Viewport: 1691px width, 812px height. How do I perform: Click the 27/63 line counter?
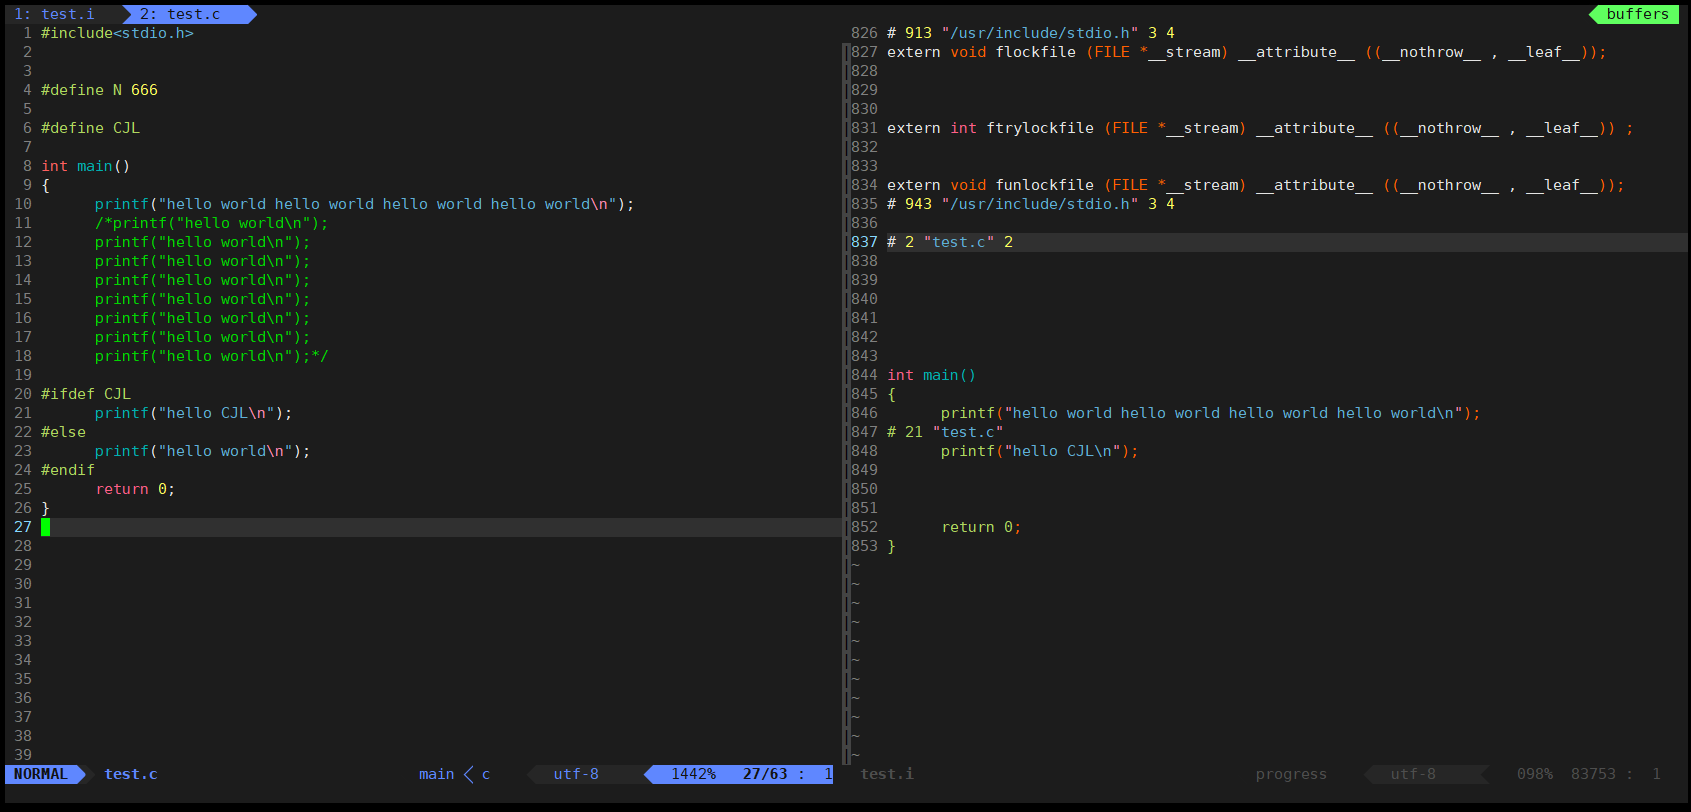tap(765, 774)
